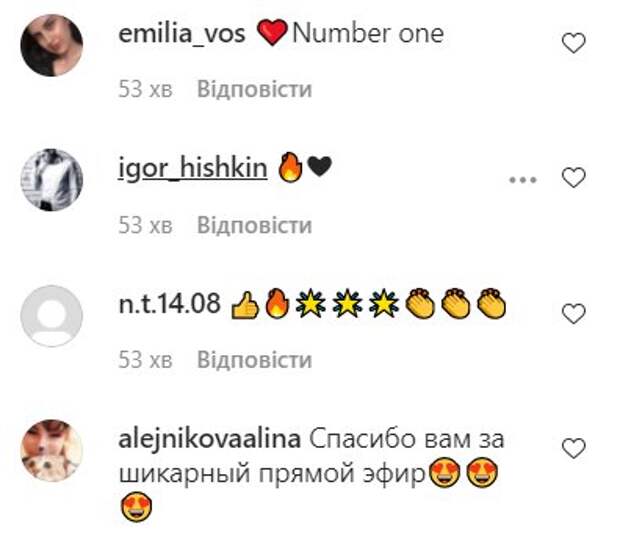Viewport: 620px width, 551px height.
Task: Click the 53 хв timestamp under emilia_vos
Action: coord(146,89)
